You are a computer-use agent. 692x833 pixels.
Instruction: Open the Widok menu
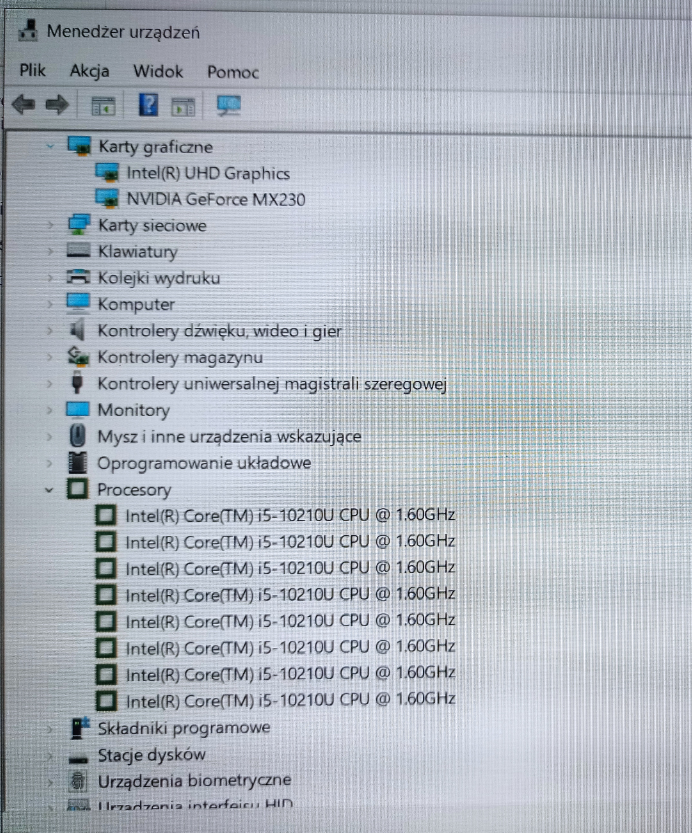click(x=158, y=71)
